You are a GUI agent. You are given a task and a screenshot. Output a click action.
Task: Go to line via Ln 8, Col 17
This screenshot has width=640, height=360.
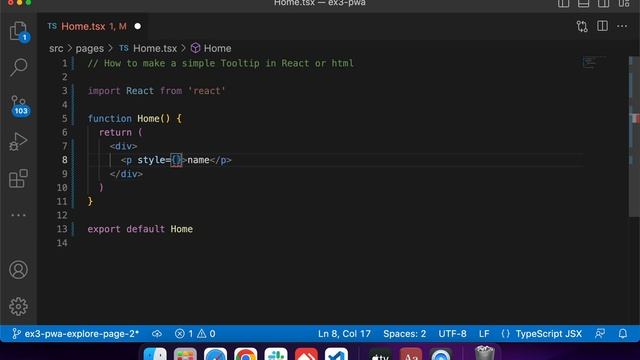[344, 334]
